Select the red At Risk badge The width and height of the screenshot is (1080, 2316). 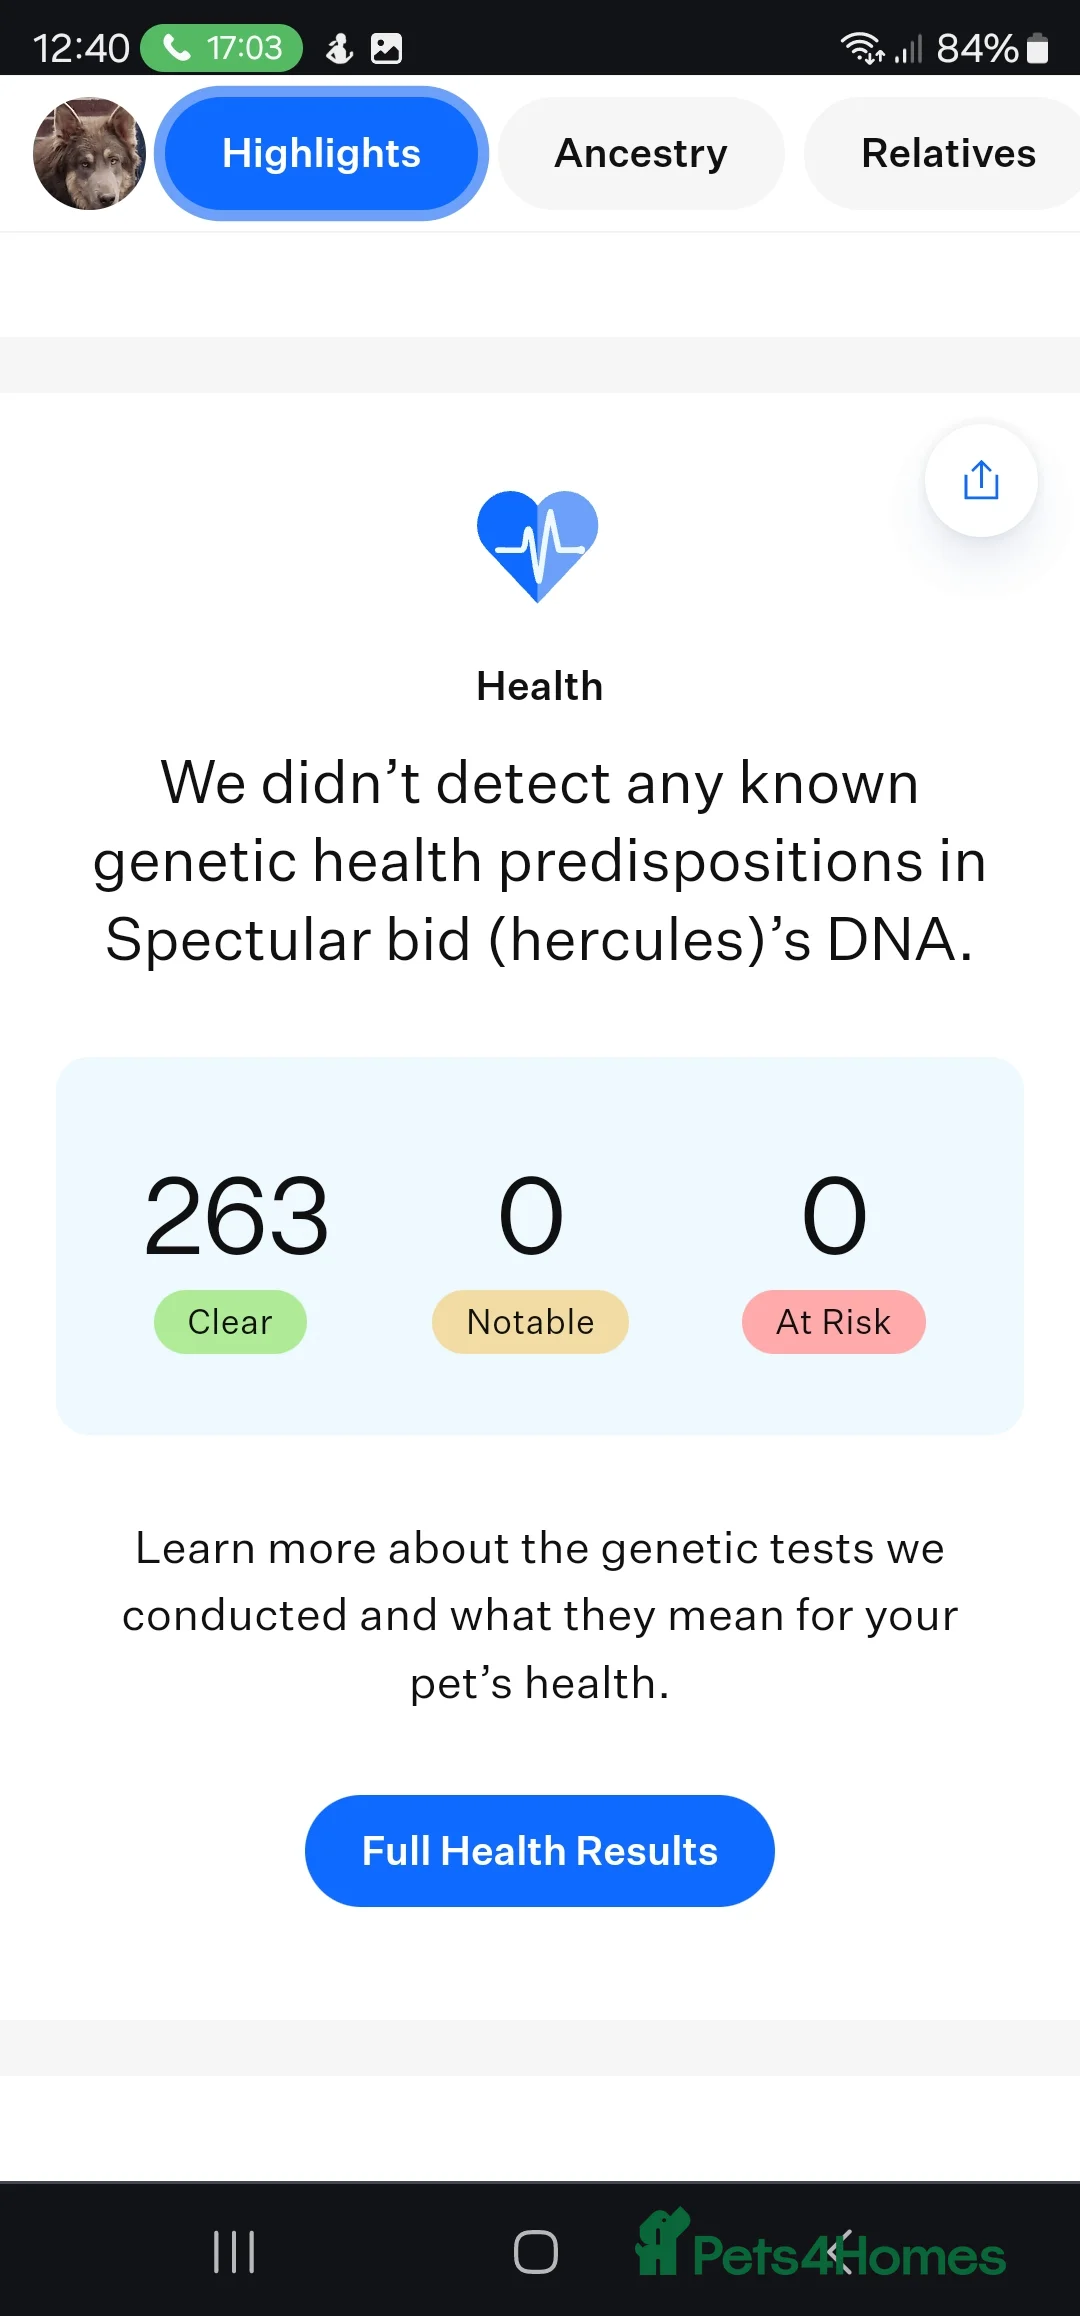click(833, 1322)
